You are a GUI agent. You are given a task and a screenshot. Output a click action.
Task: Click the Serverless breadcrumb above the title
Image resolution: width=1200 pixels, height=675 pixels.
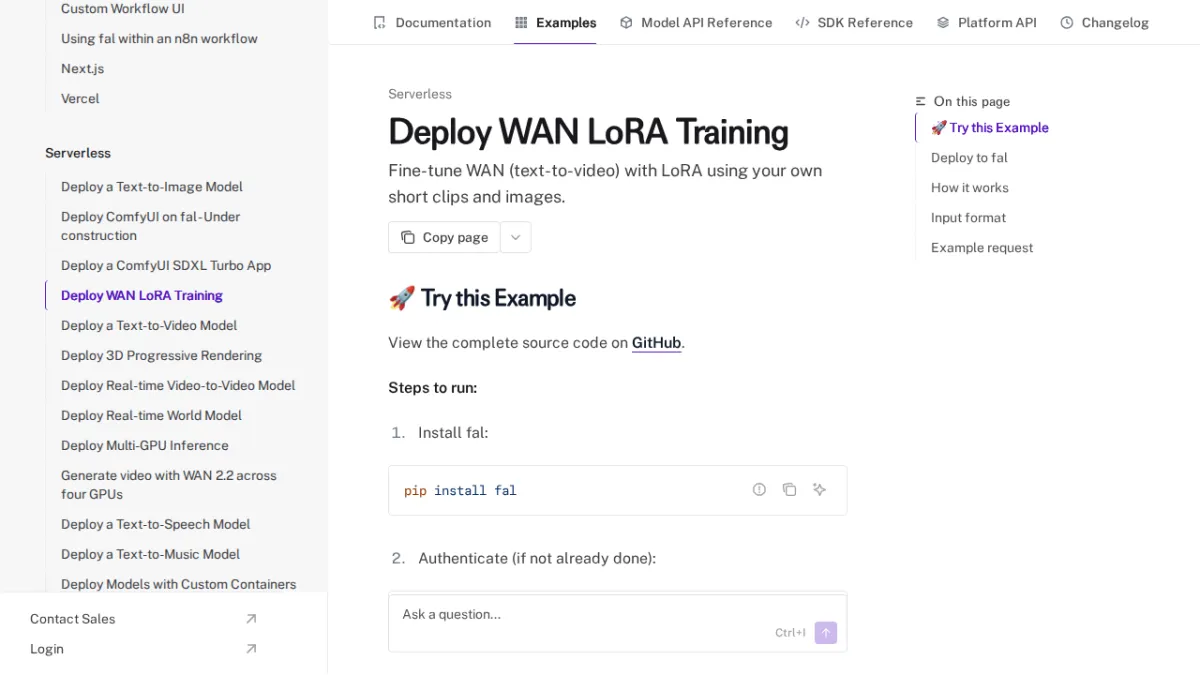tap(420, 94)
